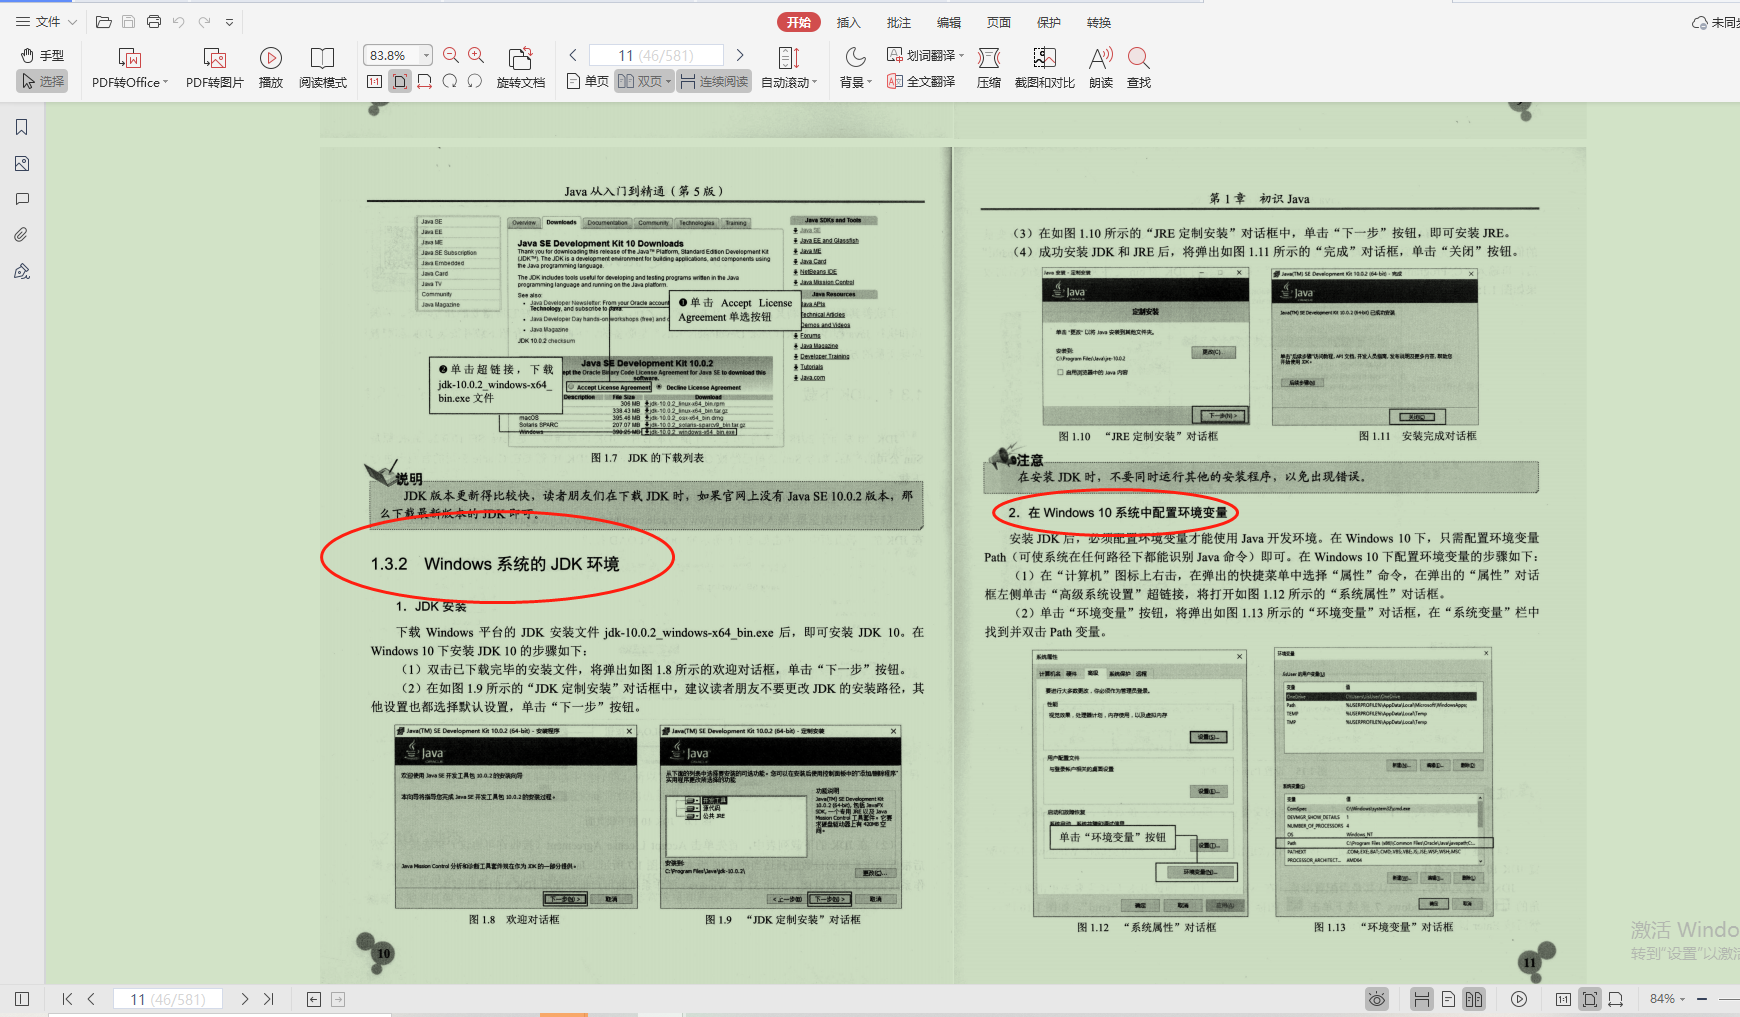Open the 文件 menu
This screenshot has height=1017, width=1740.
(x=46, y=22)
